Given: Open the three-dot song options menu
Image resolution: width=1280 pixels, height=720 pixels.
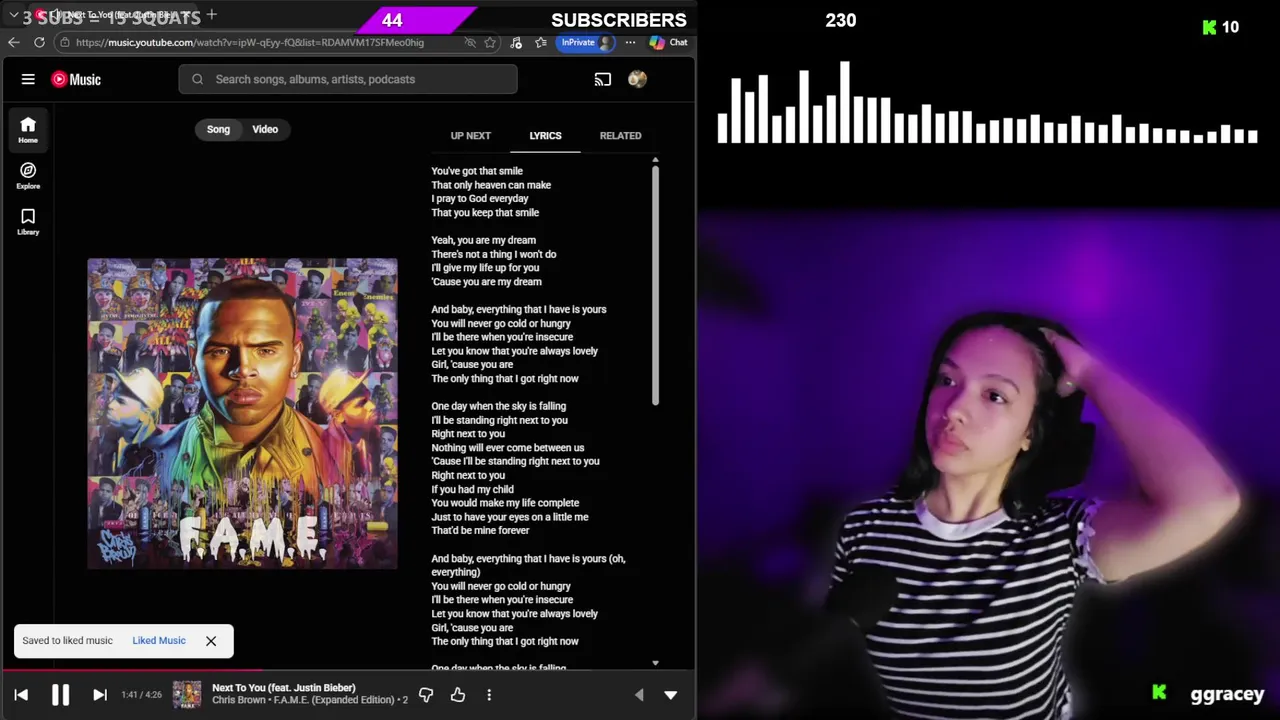Looking at the screenshot, I should tap(489, 695).
